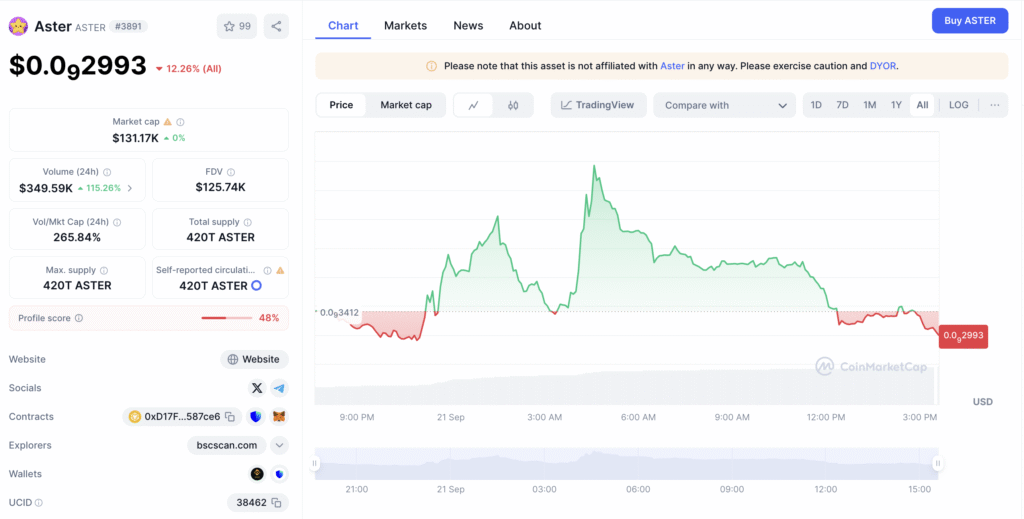Click the Buy ASTER button

click(969, 21)
